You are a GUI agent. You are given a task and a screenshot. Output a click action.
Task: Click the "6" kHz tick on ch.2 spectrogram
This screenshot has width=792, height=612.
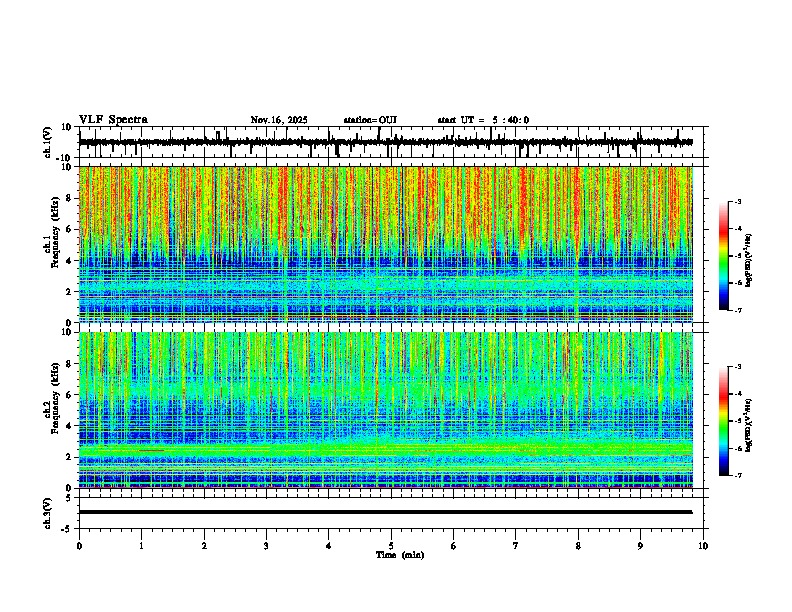pos(70,395)
